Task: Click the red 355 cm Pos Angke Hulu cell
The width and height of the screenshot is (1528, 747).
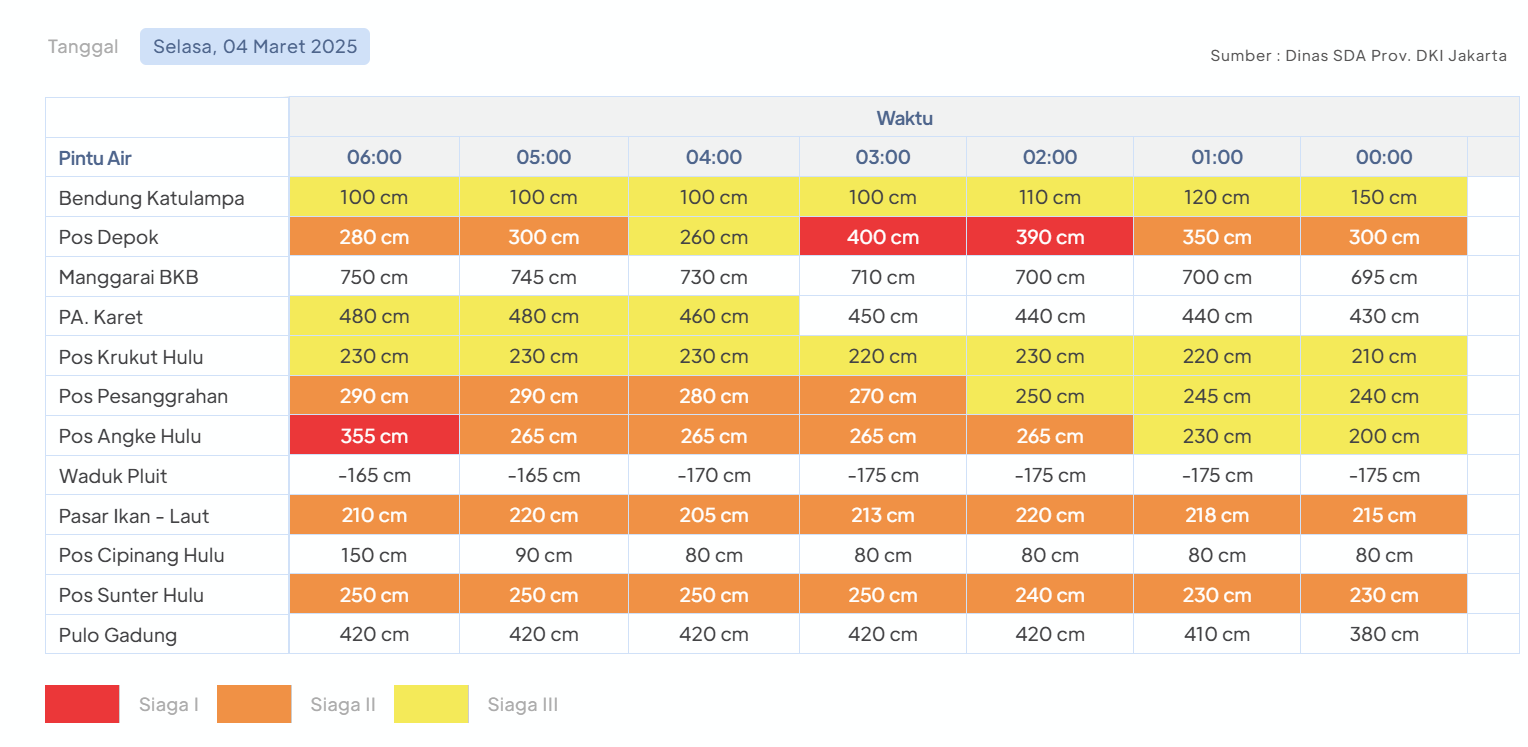Action: point(374,436)
